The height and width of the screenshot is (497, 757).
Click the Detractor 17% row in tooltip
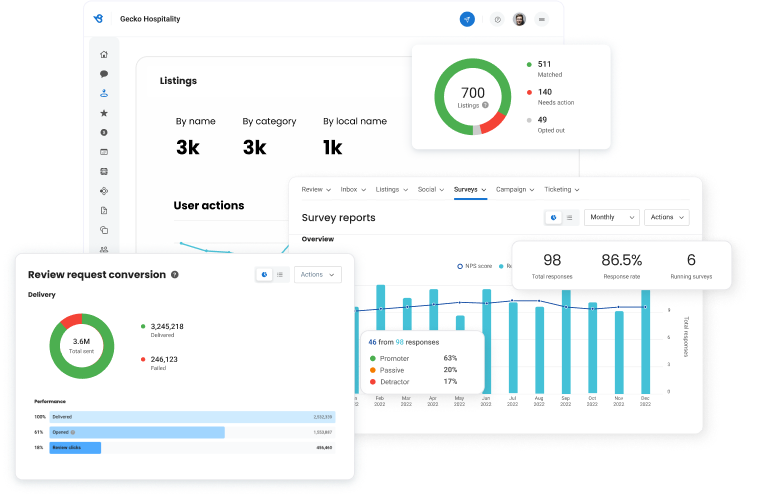click(x=413, y=382)
